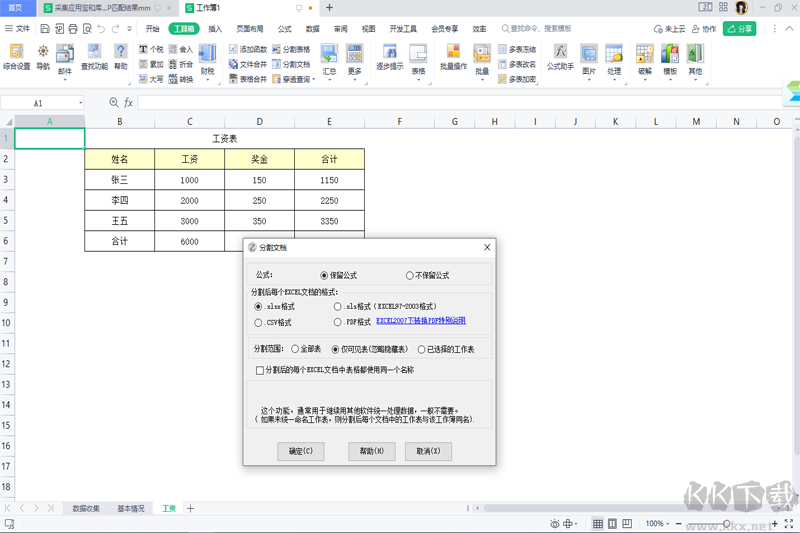Switch to the 基本情况 sheet tab
Image resolution: width=800 pixels, height=533 pixels.
(x=130, y=509)
